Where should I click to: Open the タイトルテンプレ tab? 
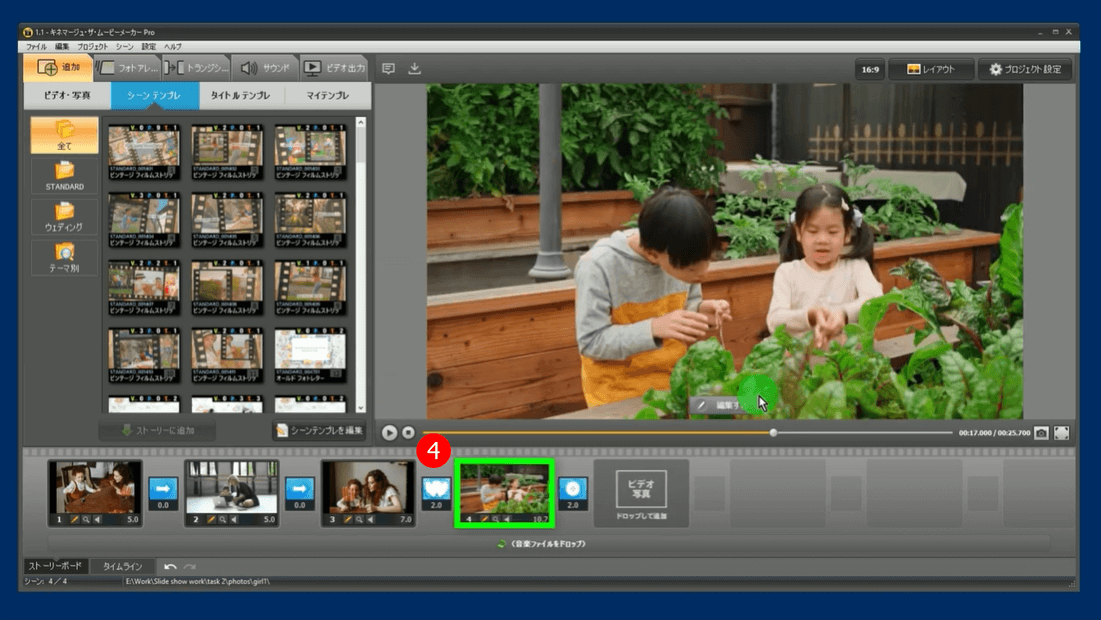(x=241, y=96)
